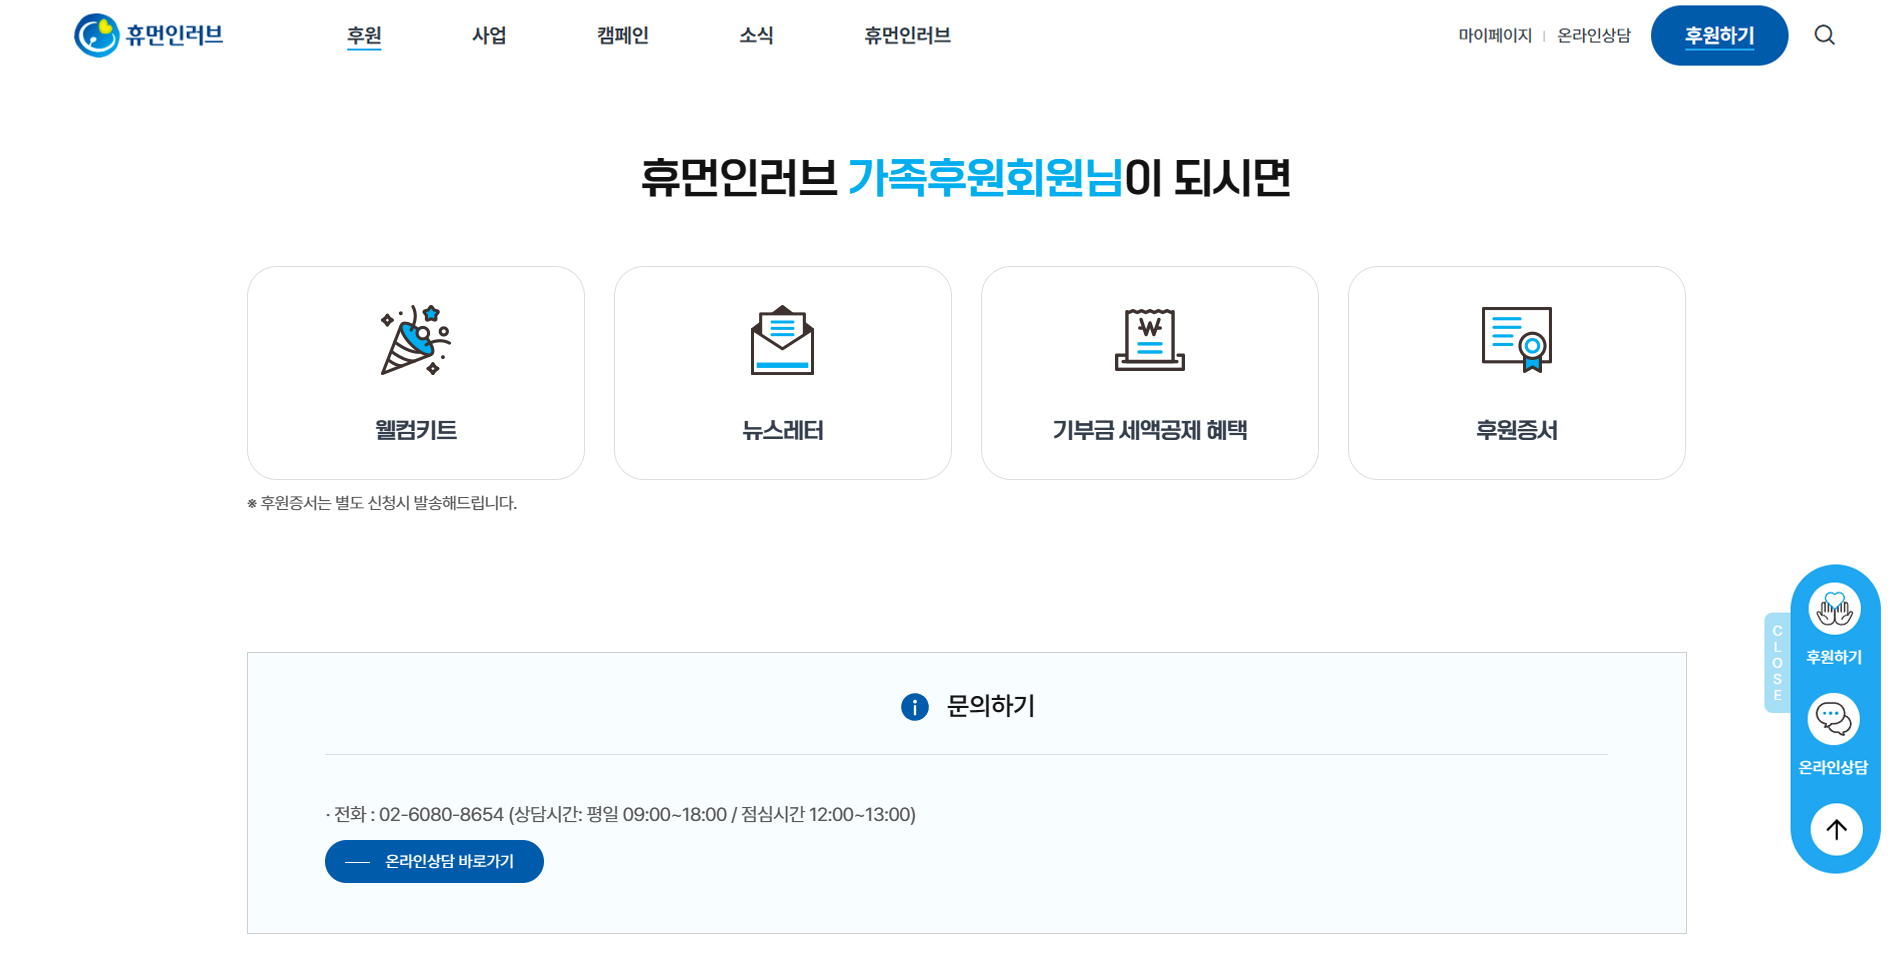Open the 휴먼인러브 navigation menu
This screenshot has width=1902, height=975.
tap(907, 35)
